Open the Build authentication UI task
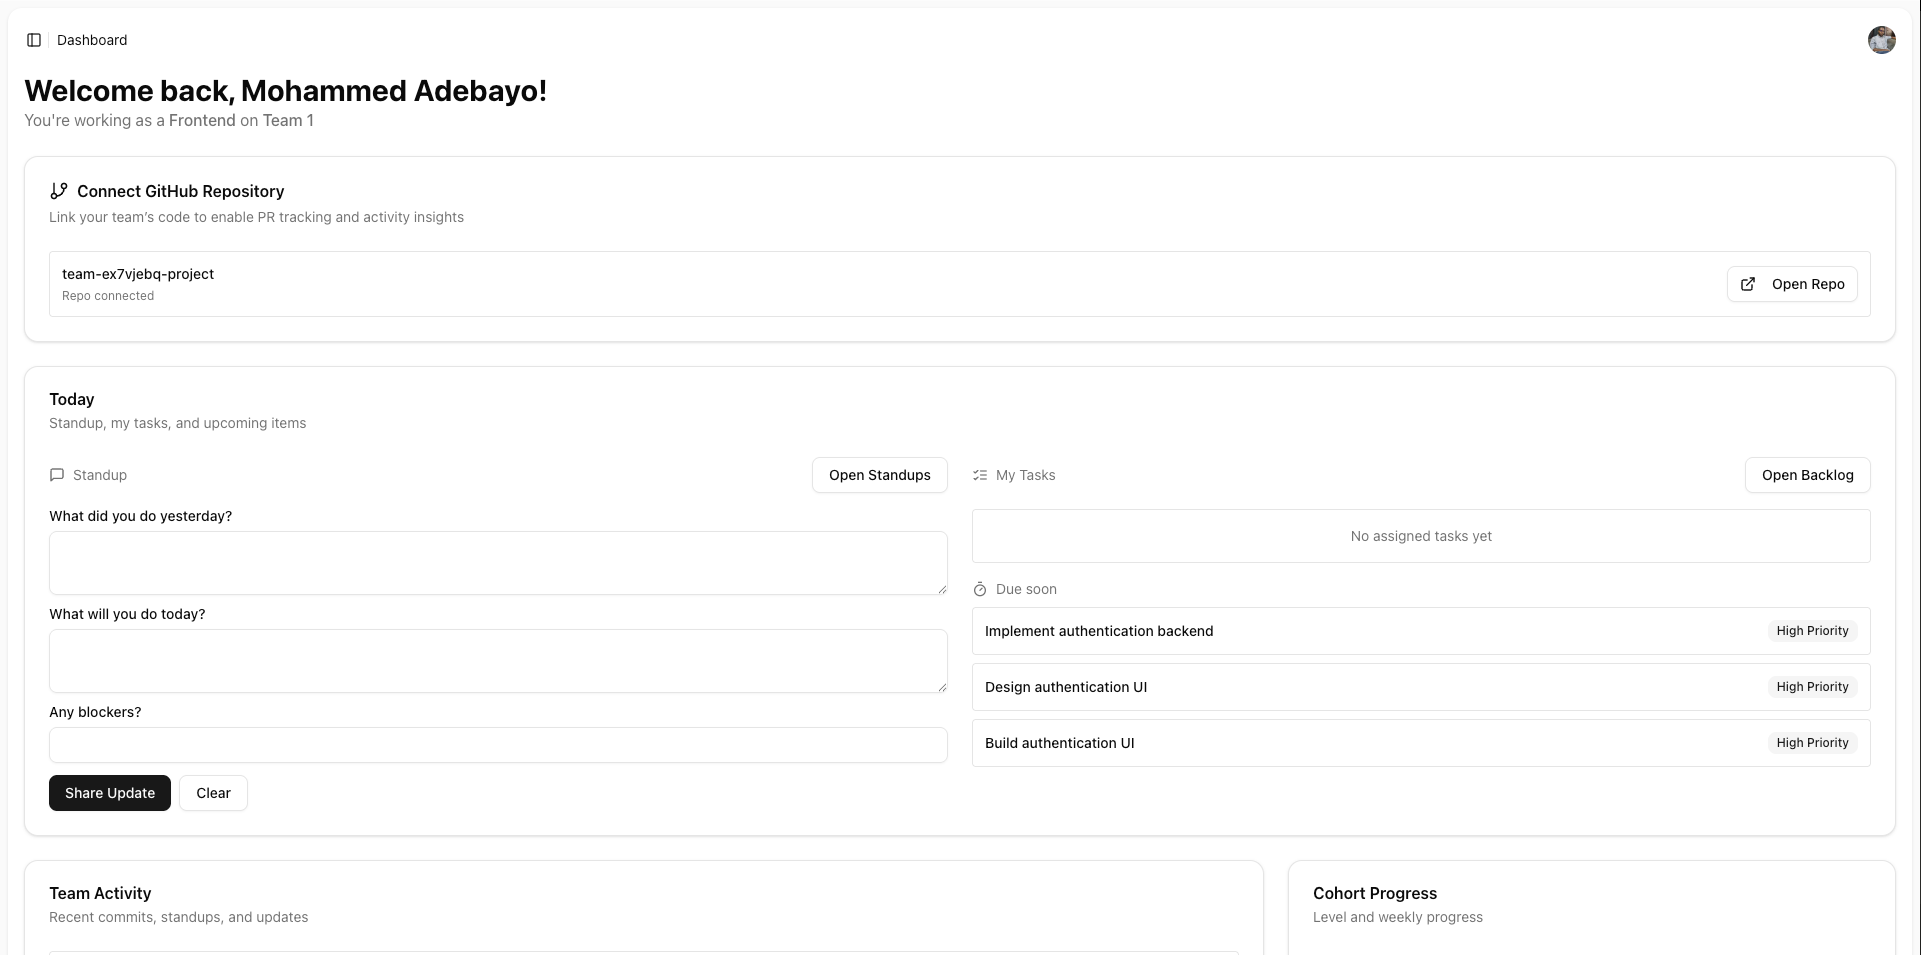The width and height of the screenshot is (1921, 955). pos(1059,743)
